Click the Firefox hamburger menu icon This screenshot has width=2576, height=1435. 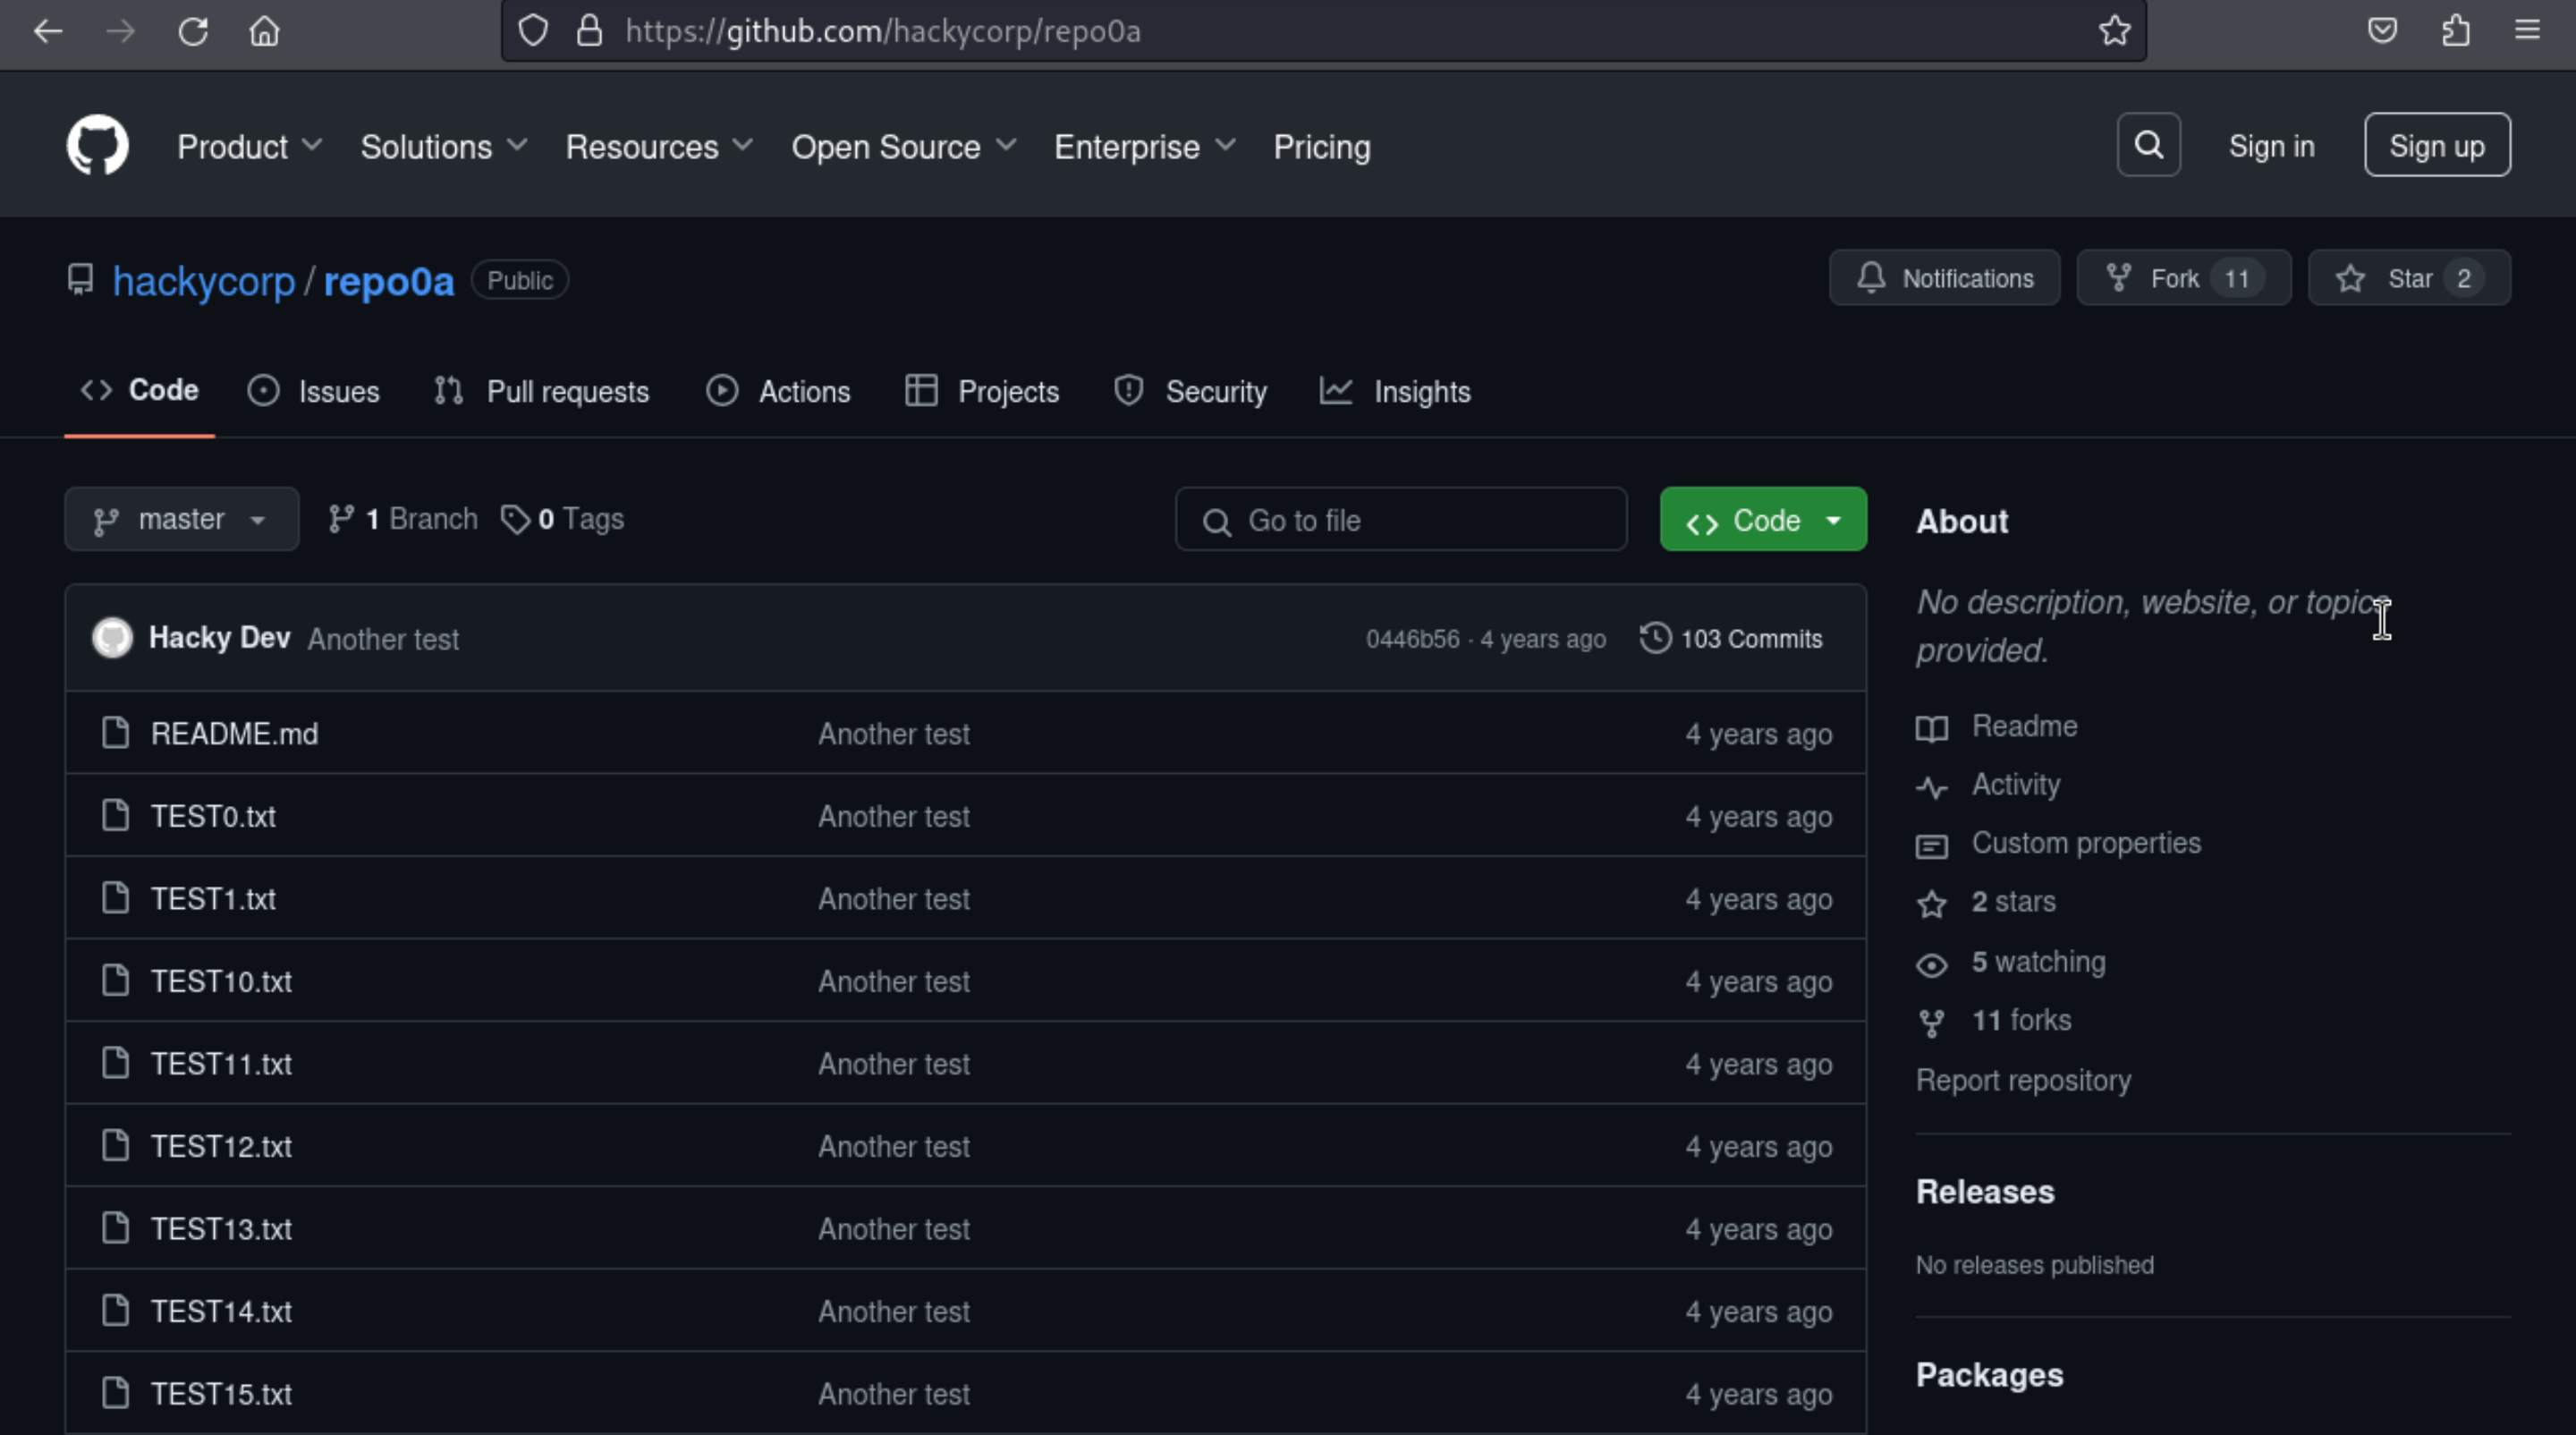tap(2527, 31)
